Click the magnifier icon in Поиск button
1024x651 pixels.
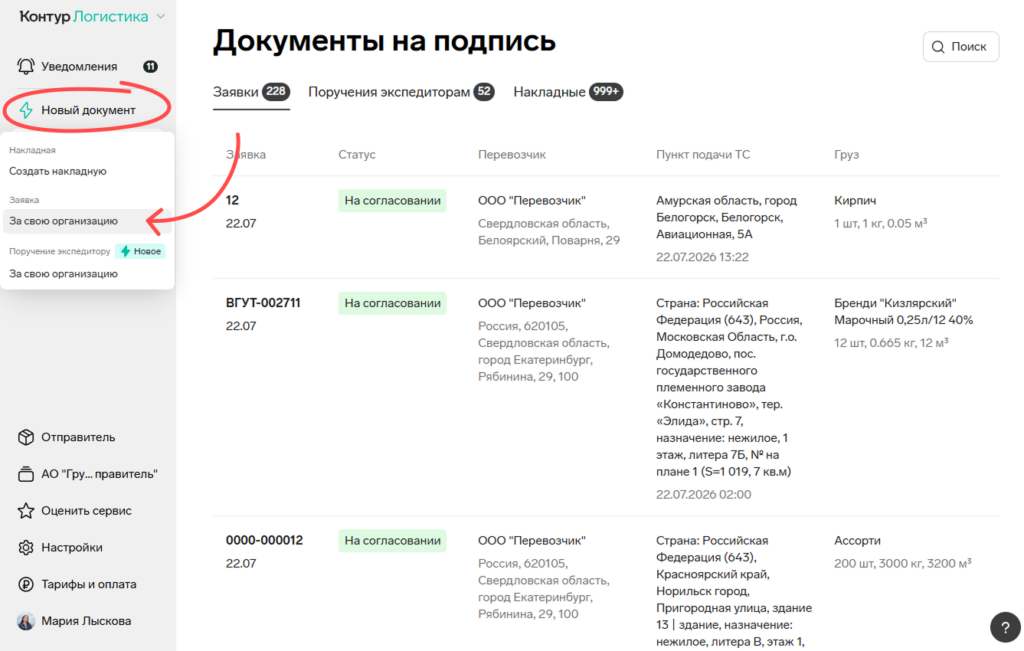(x=938, y=47)
